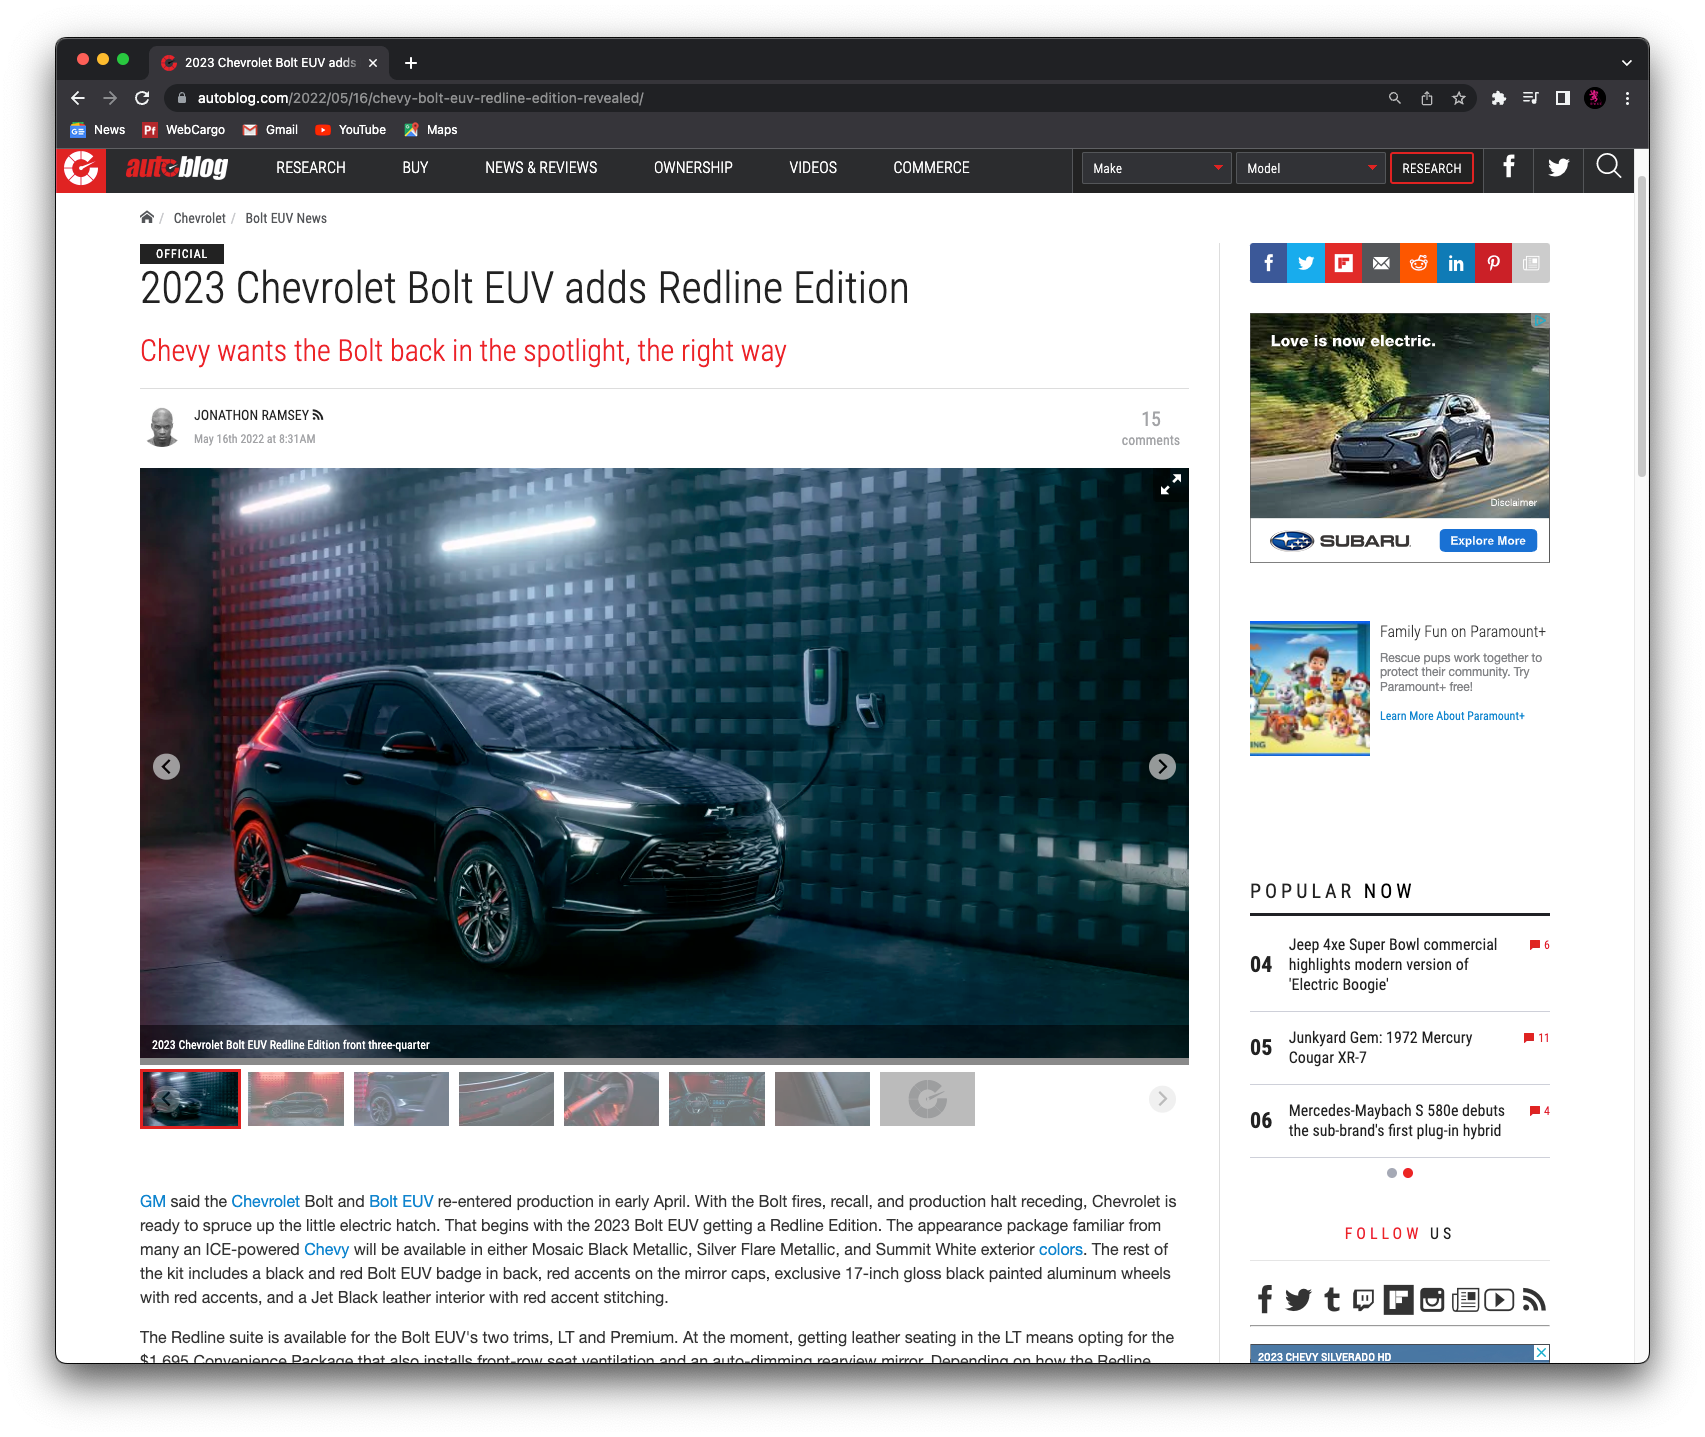
Task: Go back in browser history
Action: 78,98
